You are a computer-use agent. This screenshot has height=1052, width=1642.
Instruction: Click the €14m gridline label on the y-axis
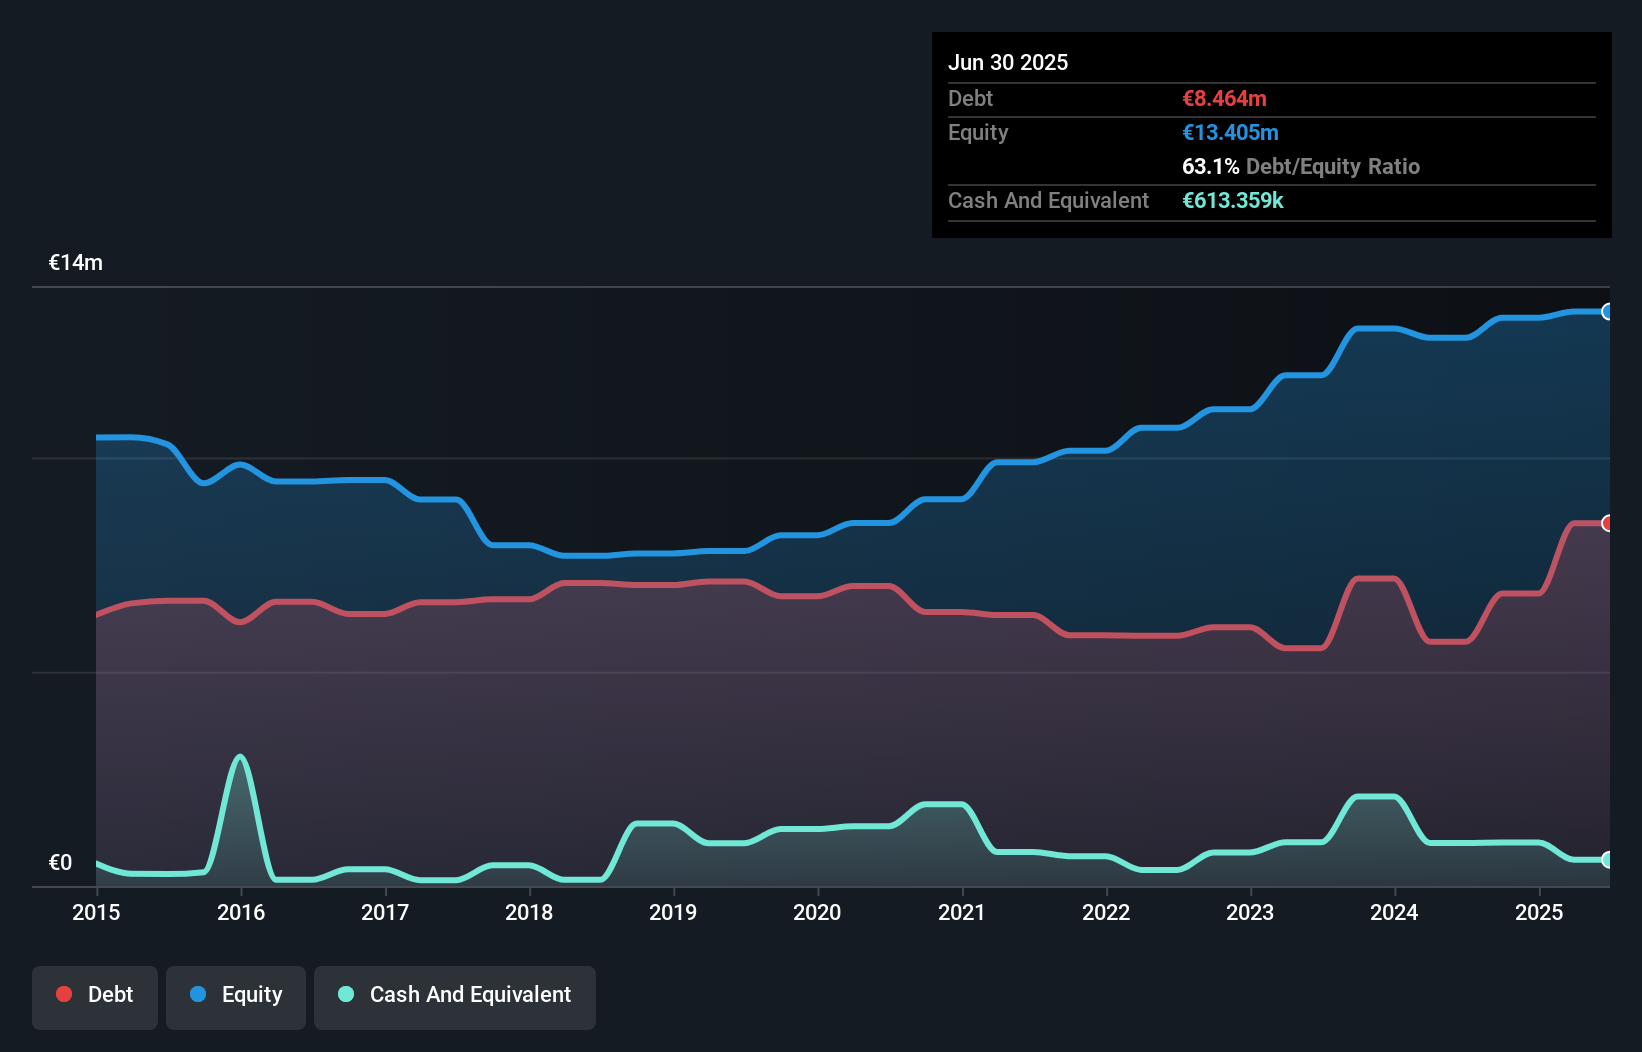tap(75, 262)
